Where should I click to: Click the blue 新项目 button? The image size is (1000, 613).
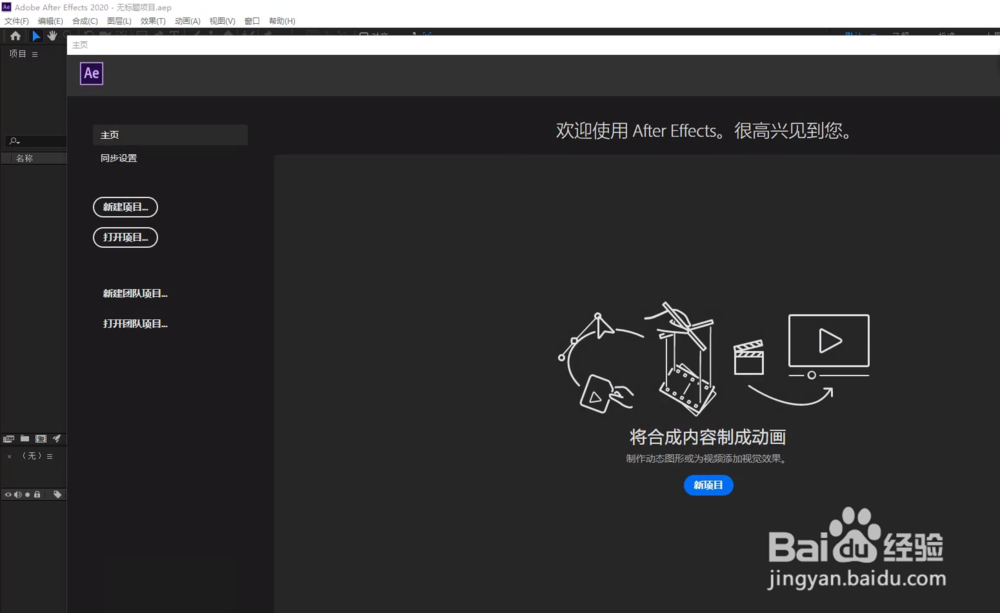point(708,485)
